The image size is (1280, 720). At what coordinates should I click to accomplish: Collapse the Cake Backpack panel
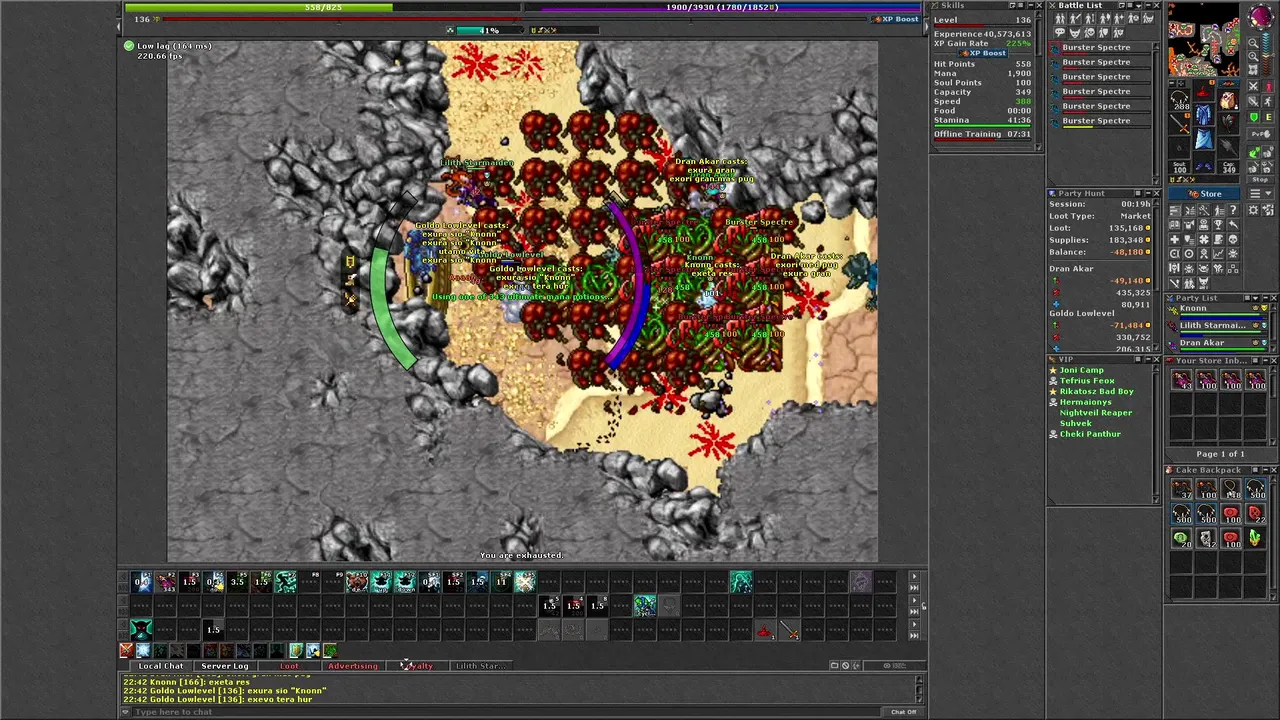pos(1266,470)
